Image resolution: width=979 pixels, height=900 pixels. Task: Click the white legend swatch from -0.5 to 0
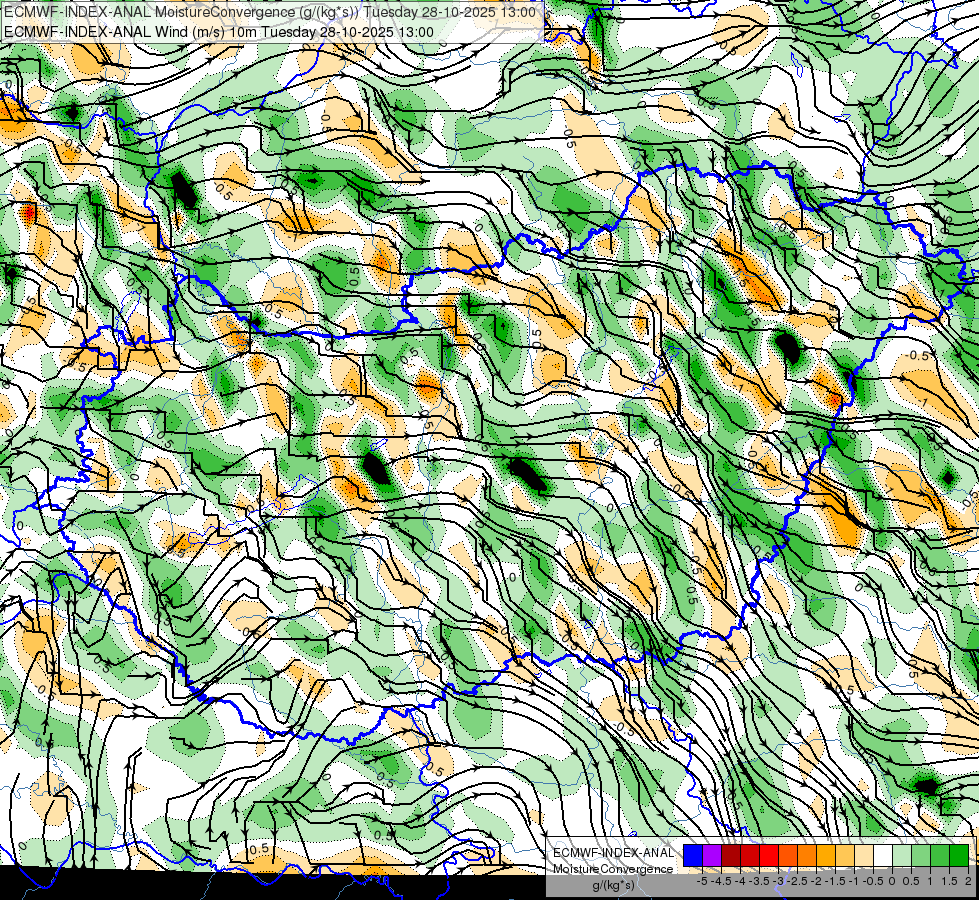[883, 856]
